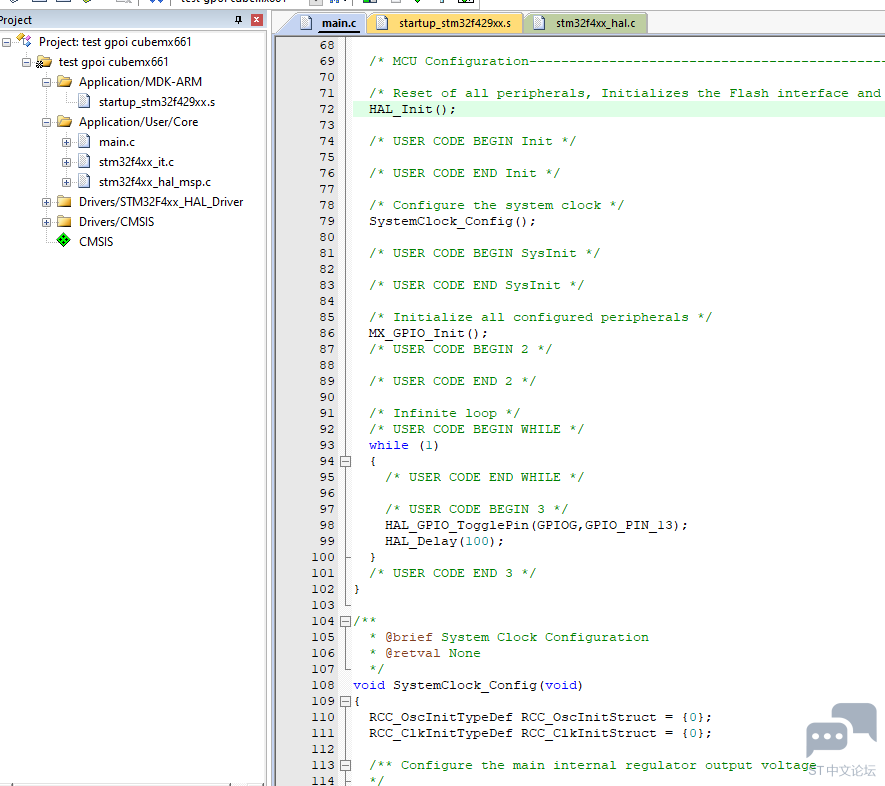Click the green CMSIS diamond component icon
The height and width of the screenshot is (786, 885).
pyautogui.click(x=64, y=240)
